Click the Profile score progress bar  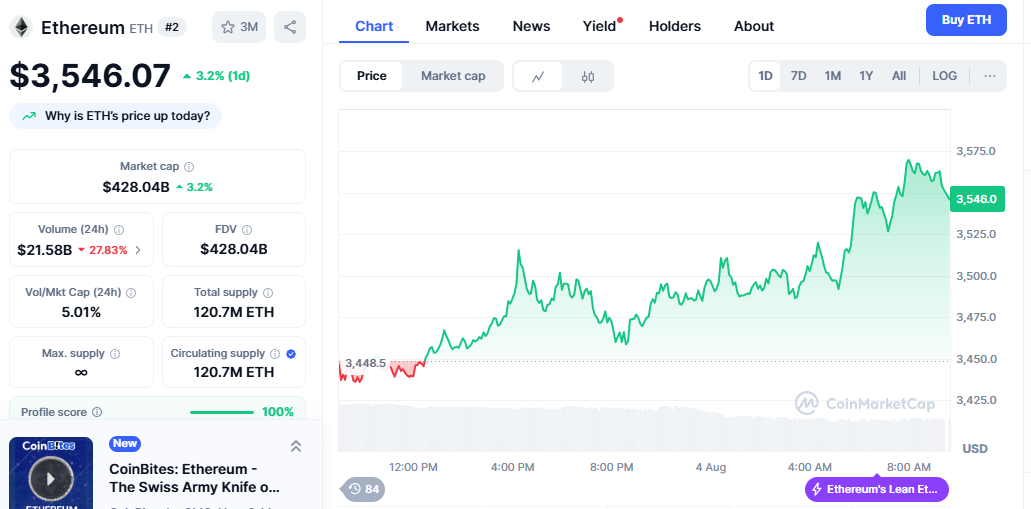[222, 412]
